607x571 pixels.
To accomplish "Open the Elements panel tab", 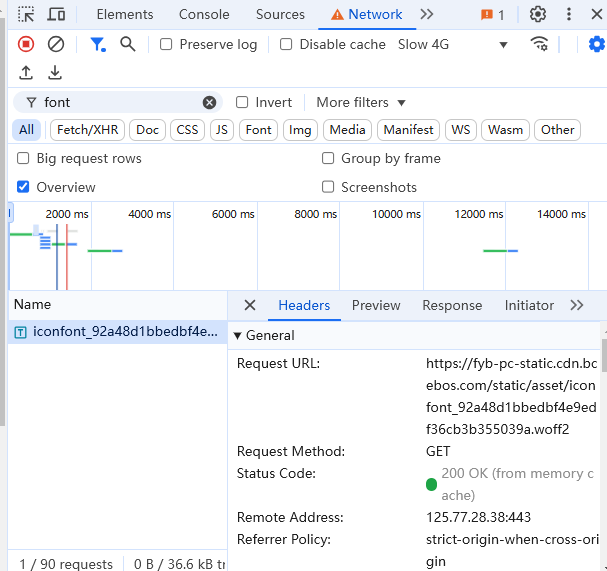I will (125, 14).
